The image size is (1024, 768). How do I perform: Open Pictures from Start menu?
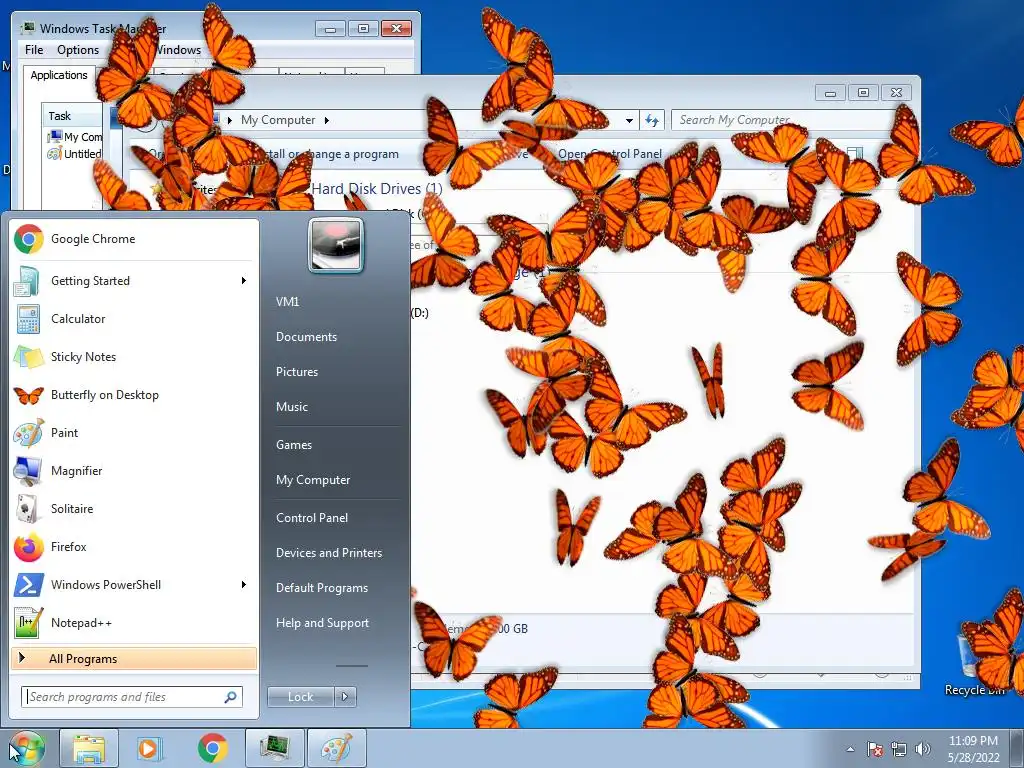[297, 372]
